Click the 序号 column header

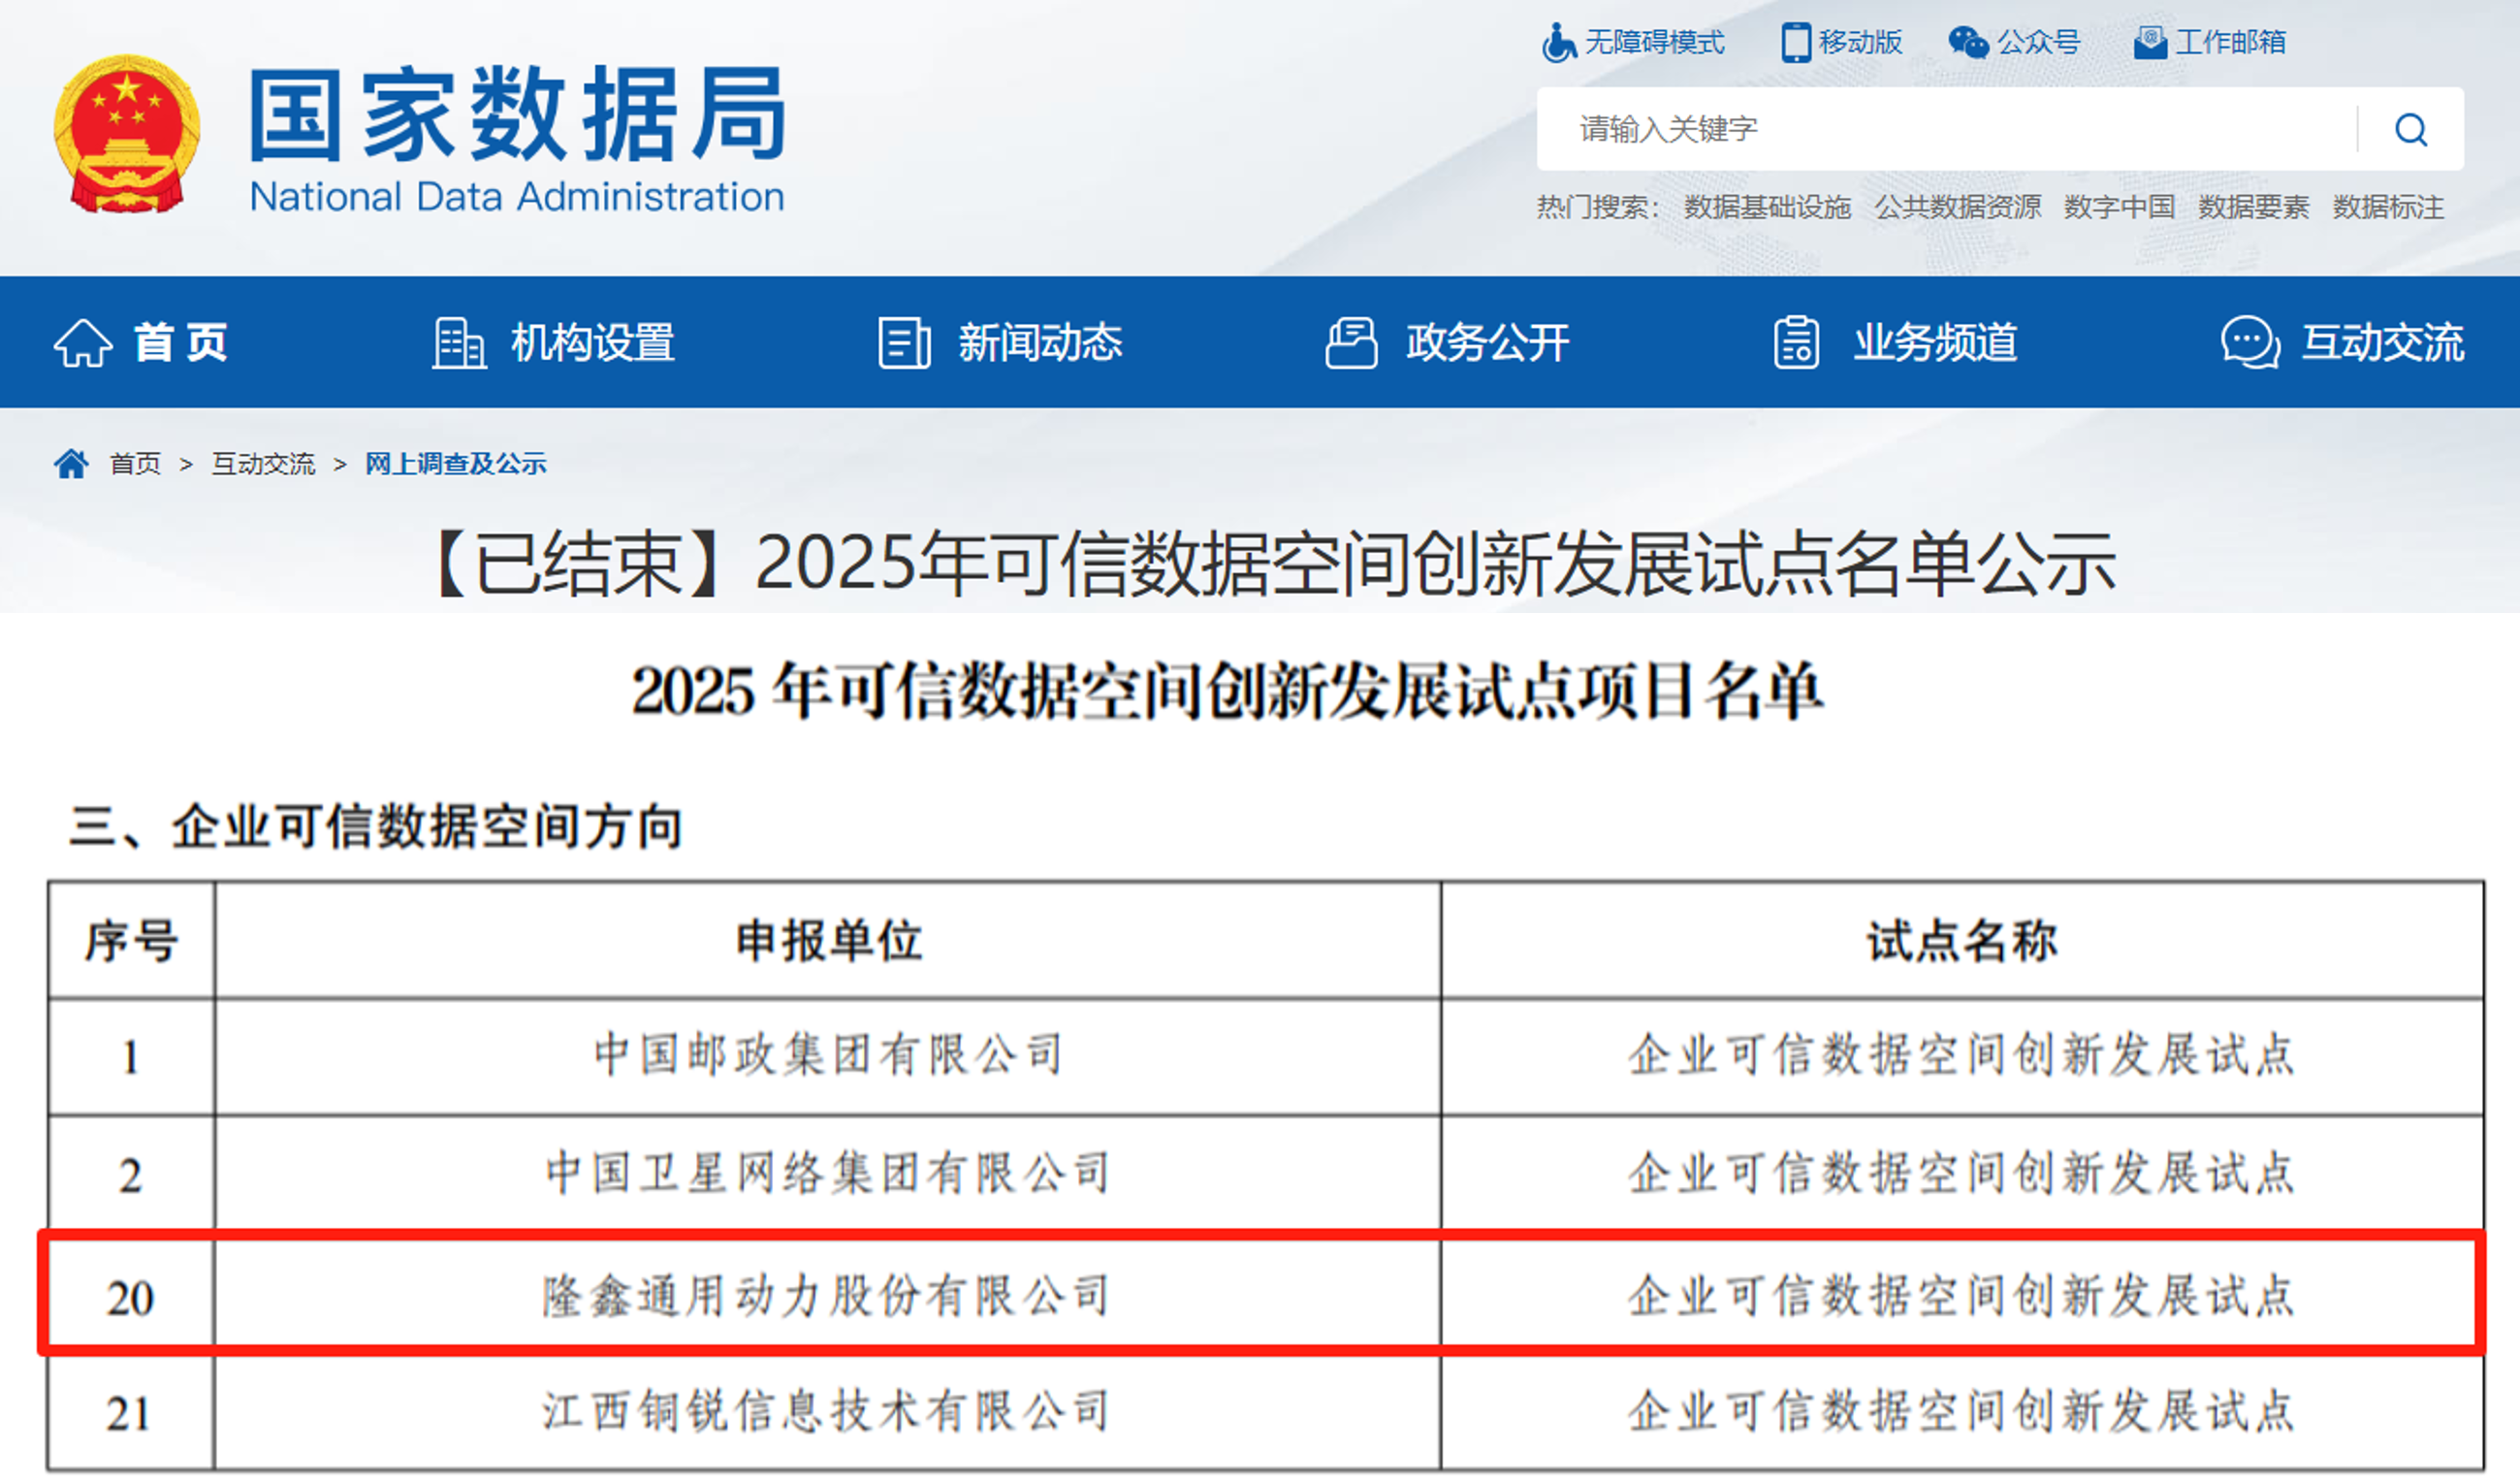pos(131,941)
